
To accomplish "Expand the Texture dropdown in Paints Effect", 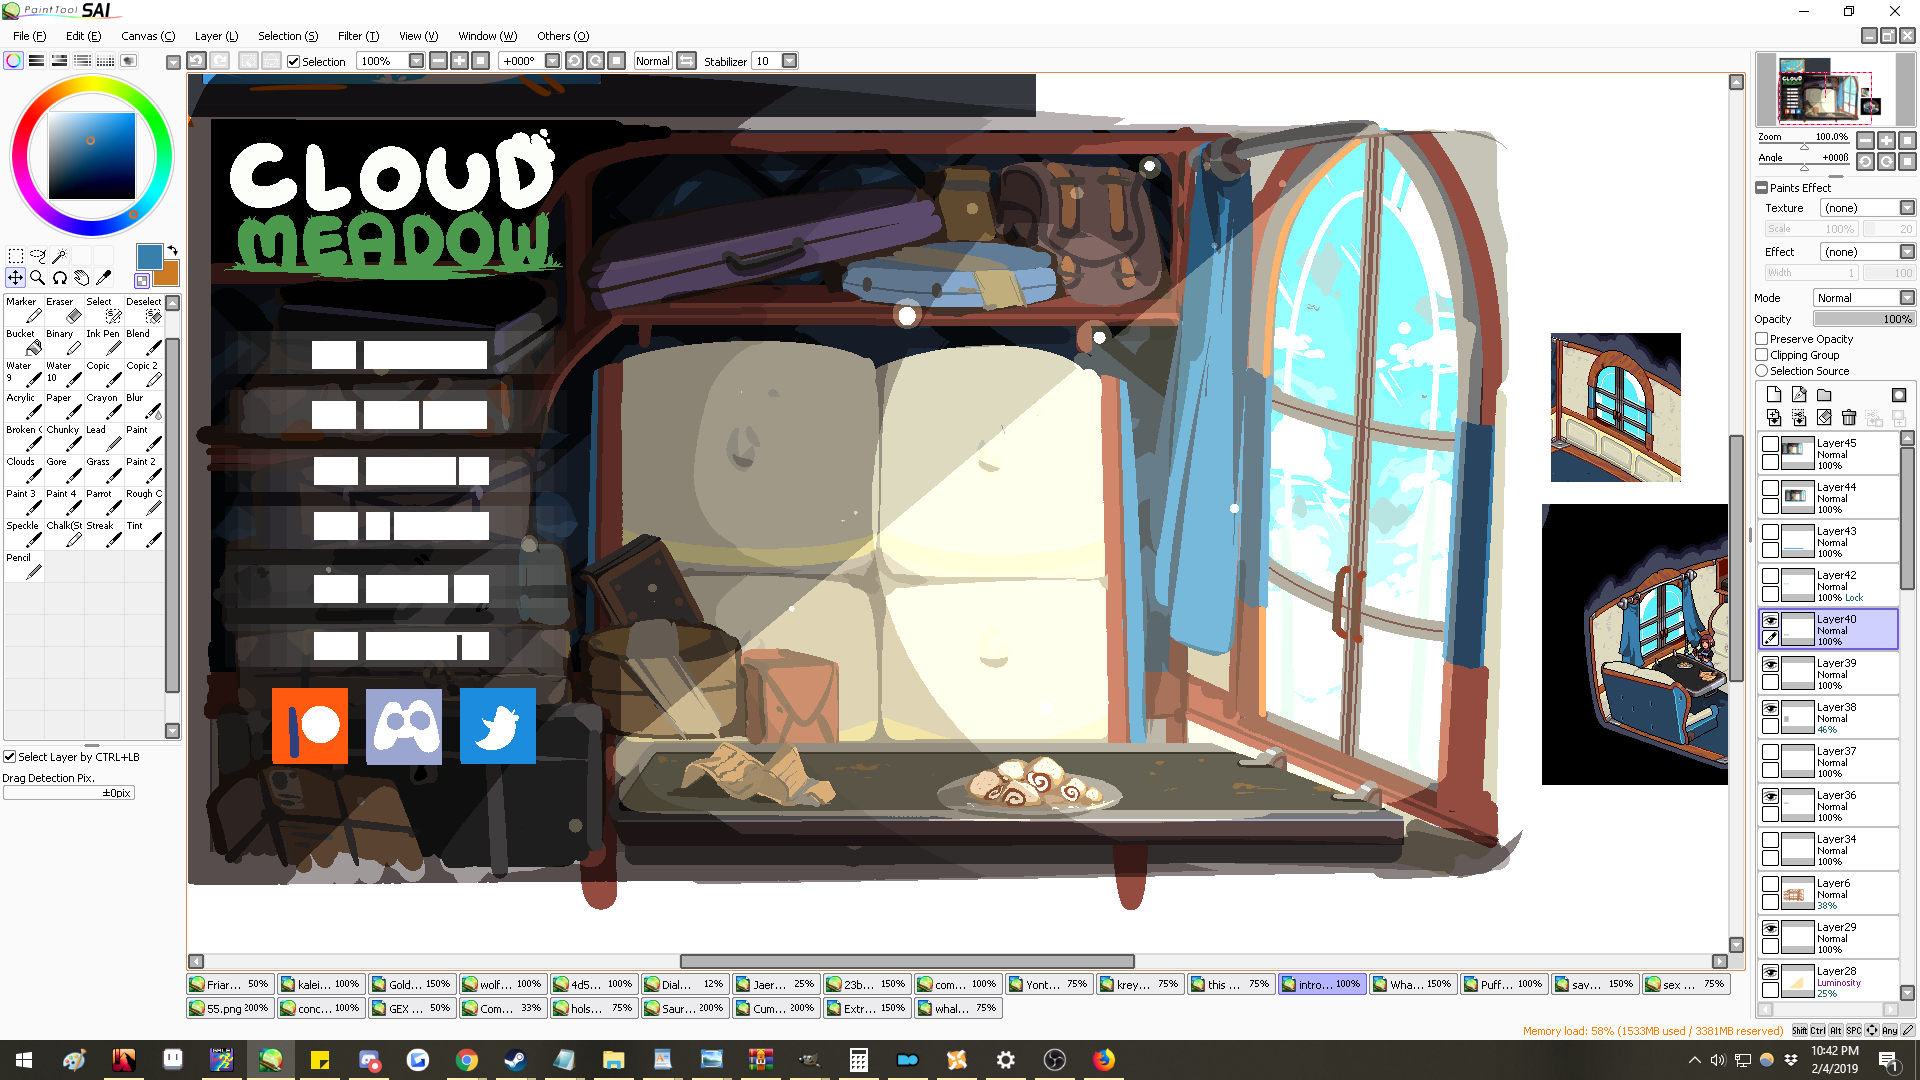I will click(1906, 208).
